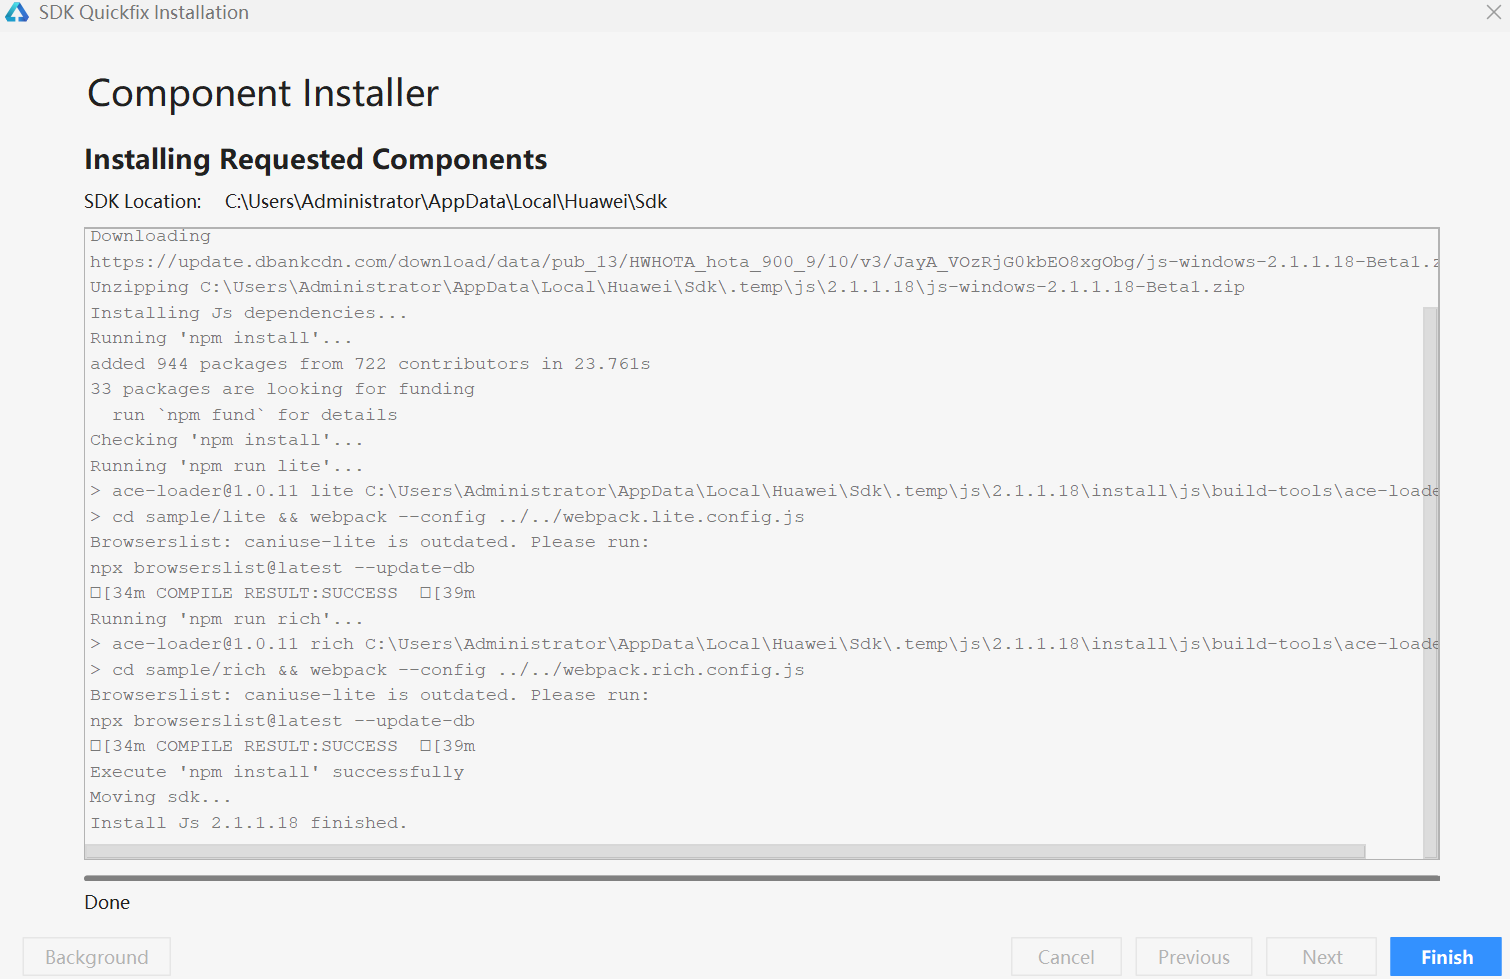The height and width of the screenshot is (979, 1510).
Task: Click the Done status label
Action: (107, 902)
